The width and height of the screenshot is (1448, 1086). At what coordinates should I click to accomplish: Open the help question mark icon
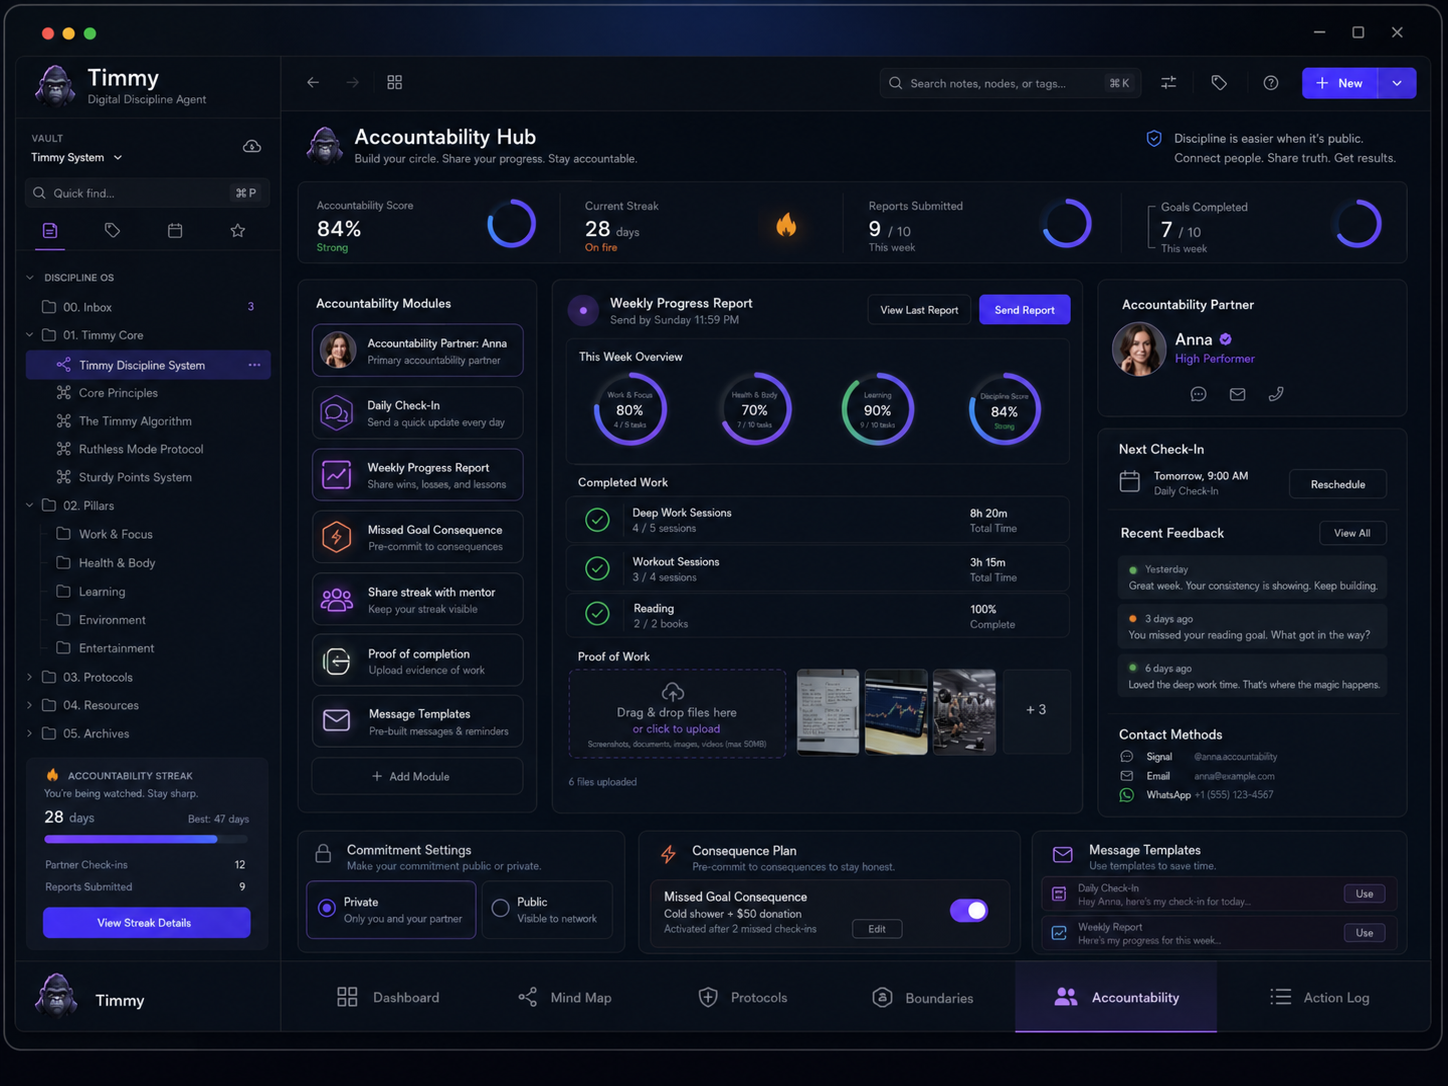click(1271, 83)
